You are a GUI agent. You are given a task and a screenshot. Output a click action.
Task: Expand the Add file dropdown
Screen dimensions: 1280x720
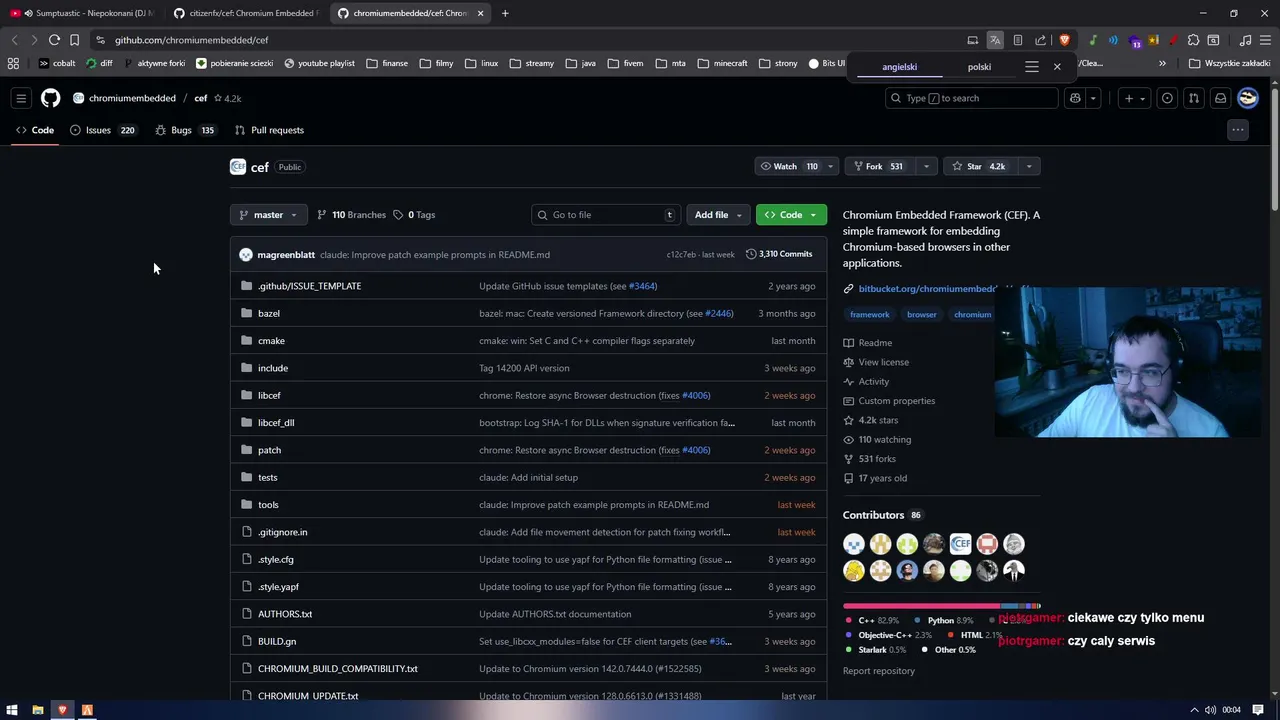coord(718,215)
